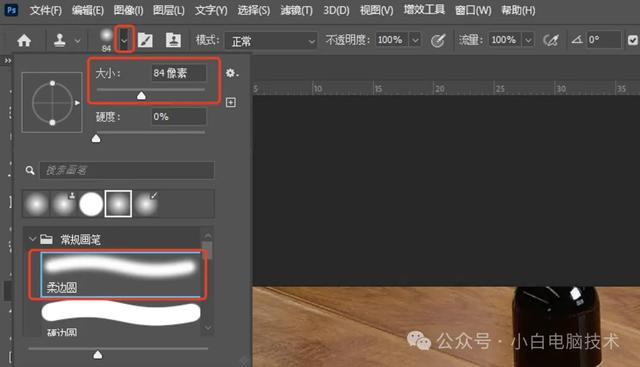Screen dimensions: 640x367
Task: Click the brush panel gear settings icon
Action: click(231, 73)
